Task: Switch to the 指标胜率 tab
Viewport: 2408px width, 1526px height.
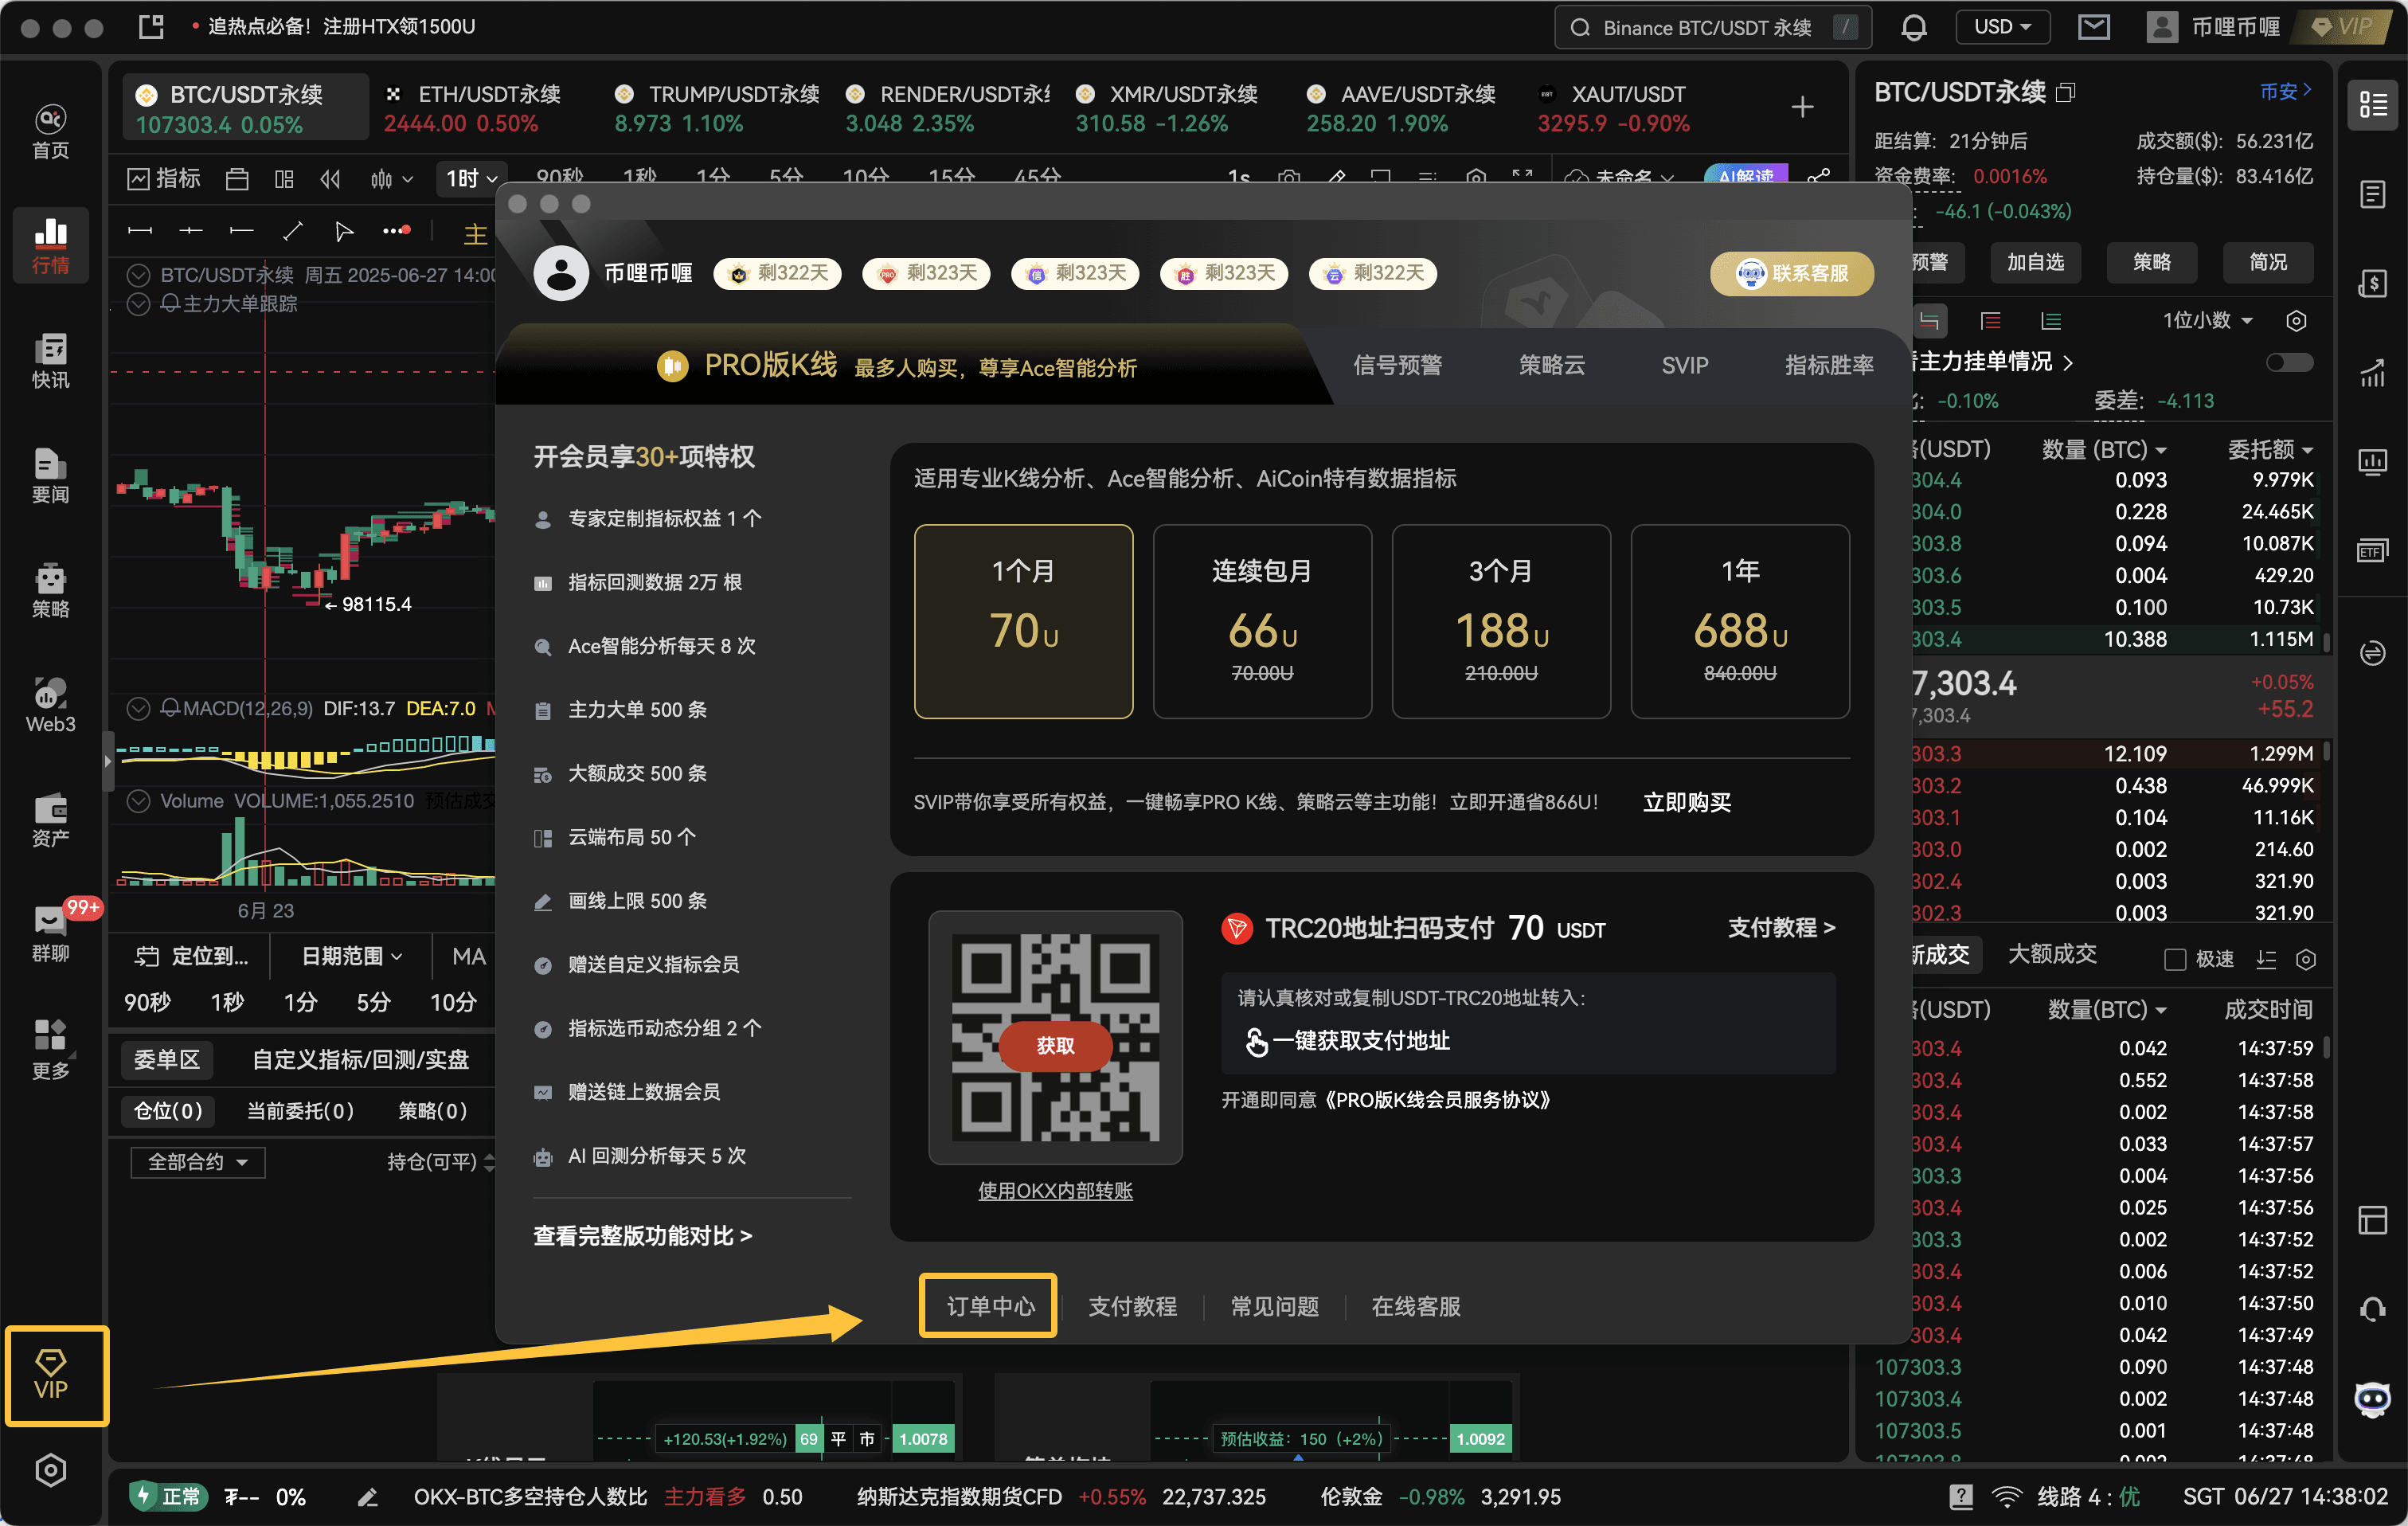Action: click(x=1829, y=365)
